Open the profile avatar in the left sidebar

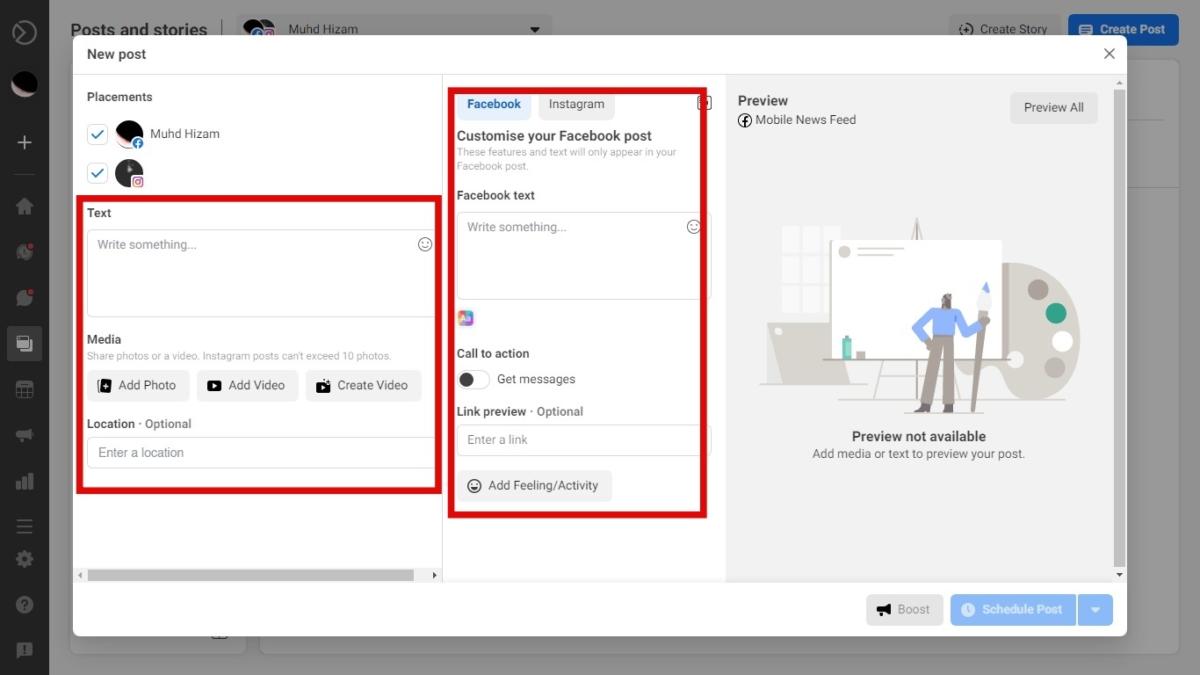pyautogui.click(x=24, y=85)
